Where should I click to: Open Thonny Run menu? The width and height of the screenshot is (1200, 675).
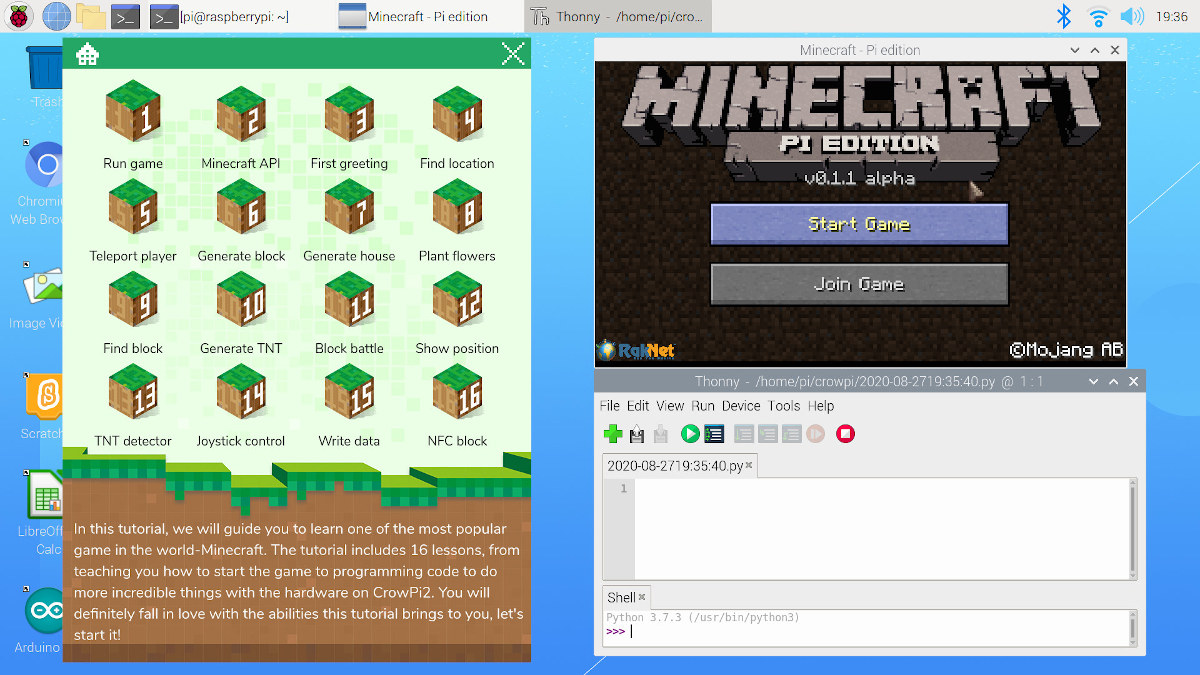point(703,406)
